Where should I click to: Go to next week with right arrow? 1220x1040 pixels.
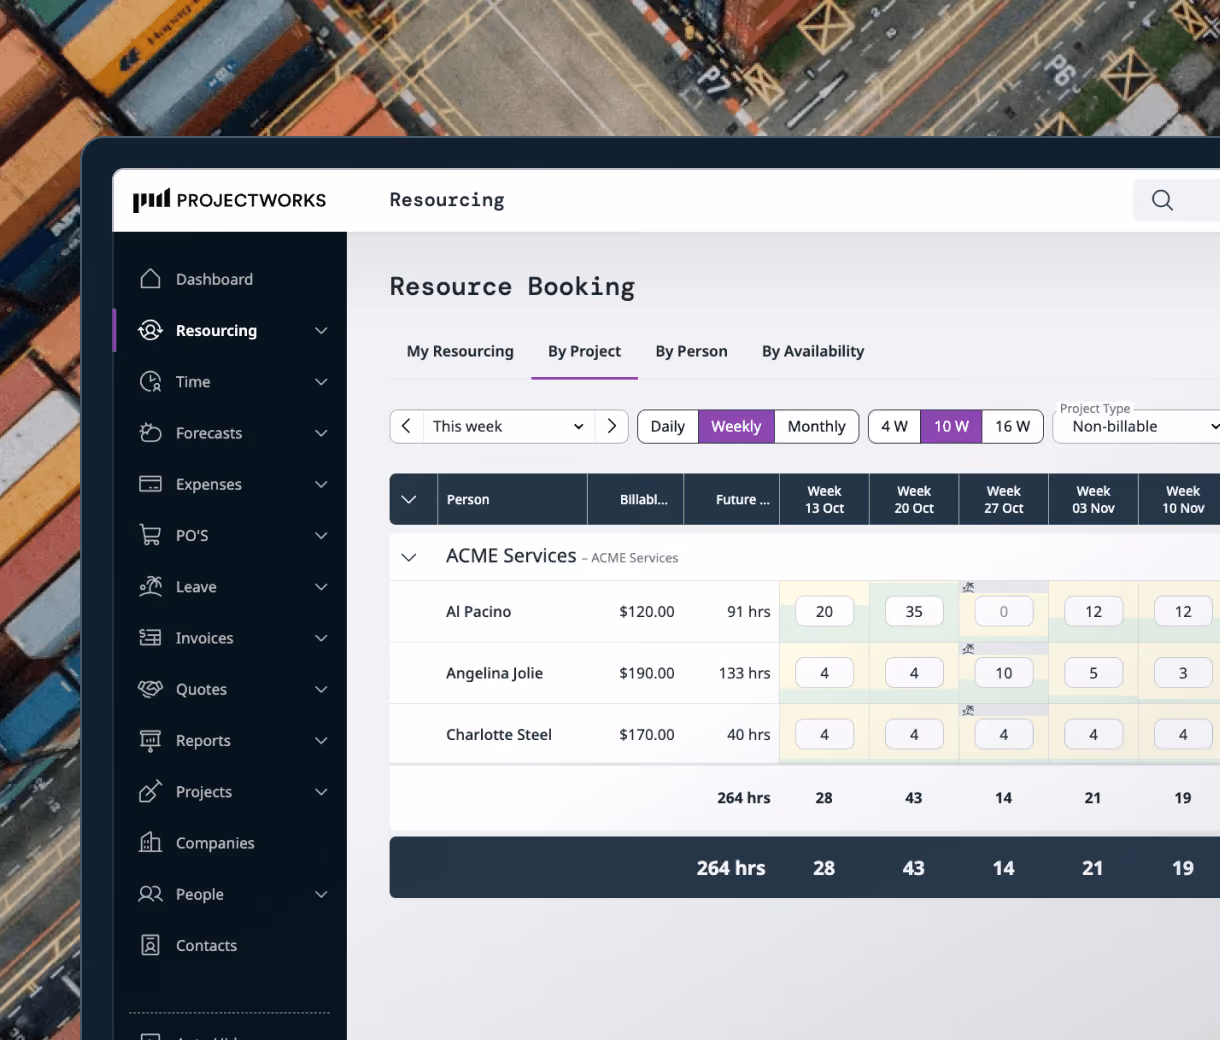[611, 426]
